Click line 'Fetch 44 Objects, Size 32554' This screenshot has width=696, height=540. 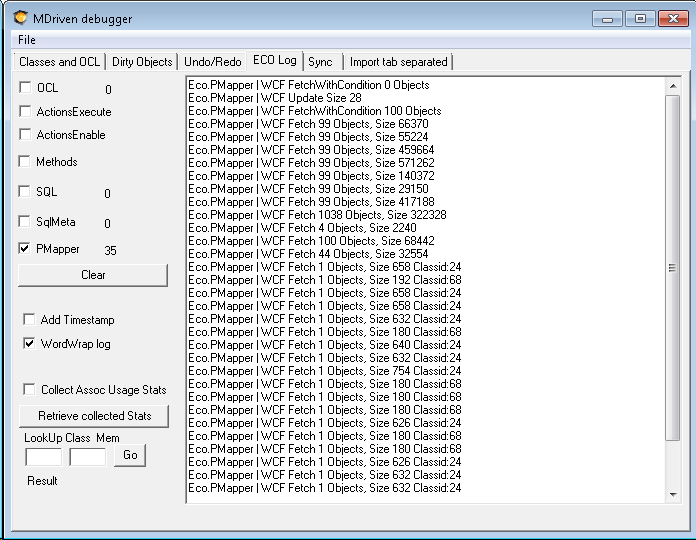(308, 254)
